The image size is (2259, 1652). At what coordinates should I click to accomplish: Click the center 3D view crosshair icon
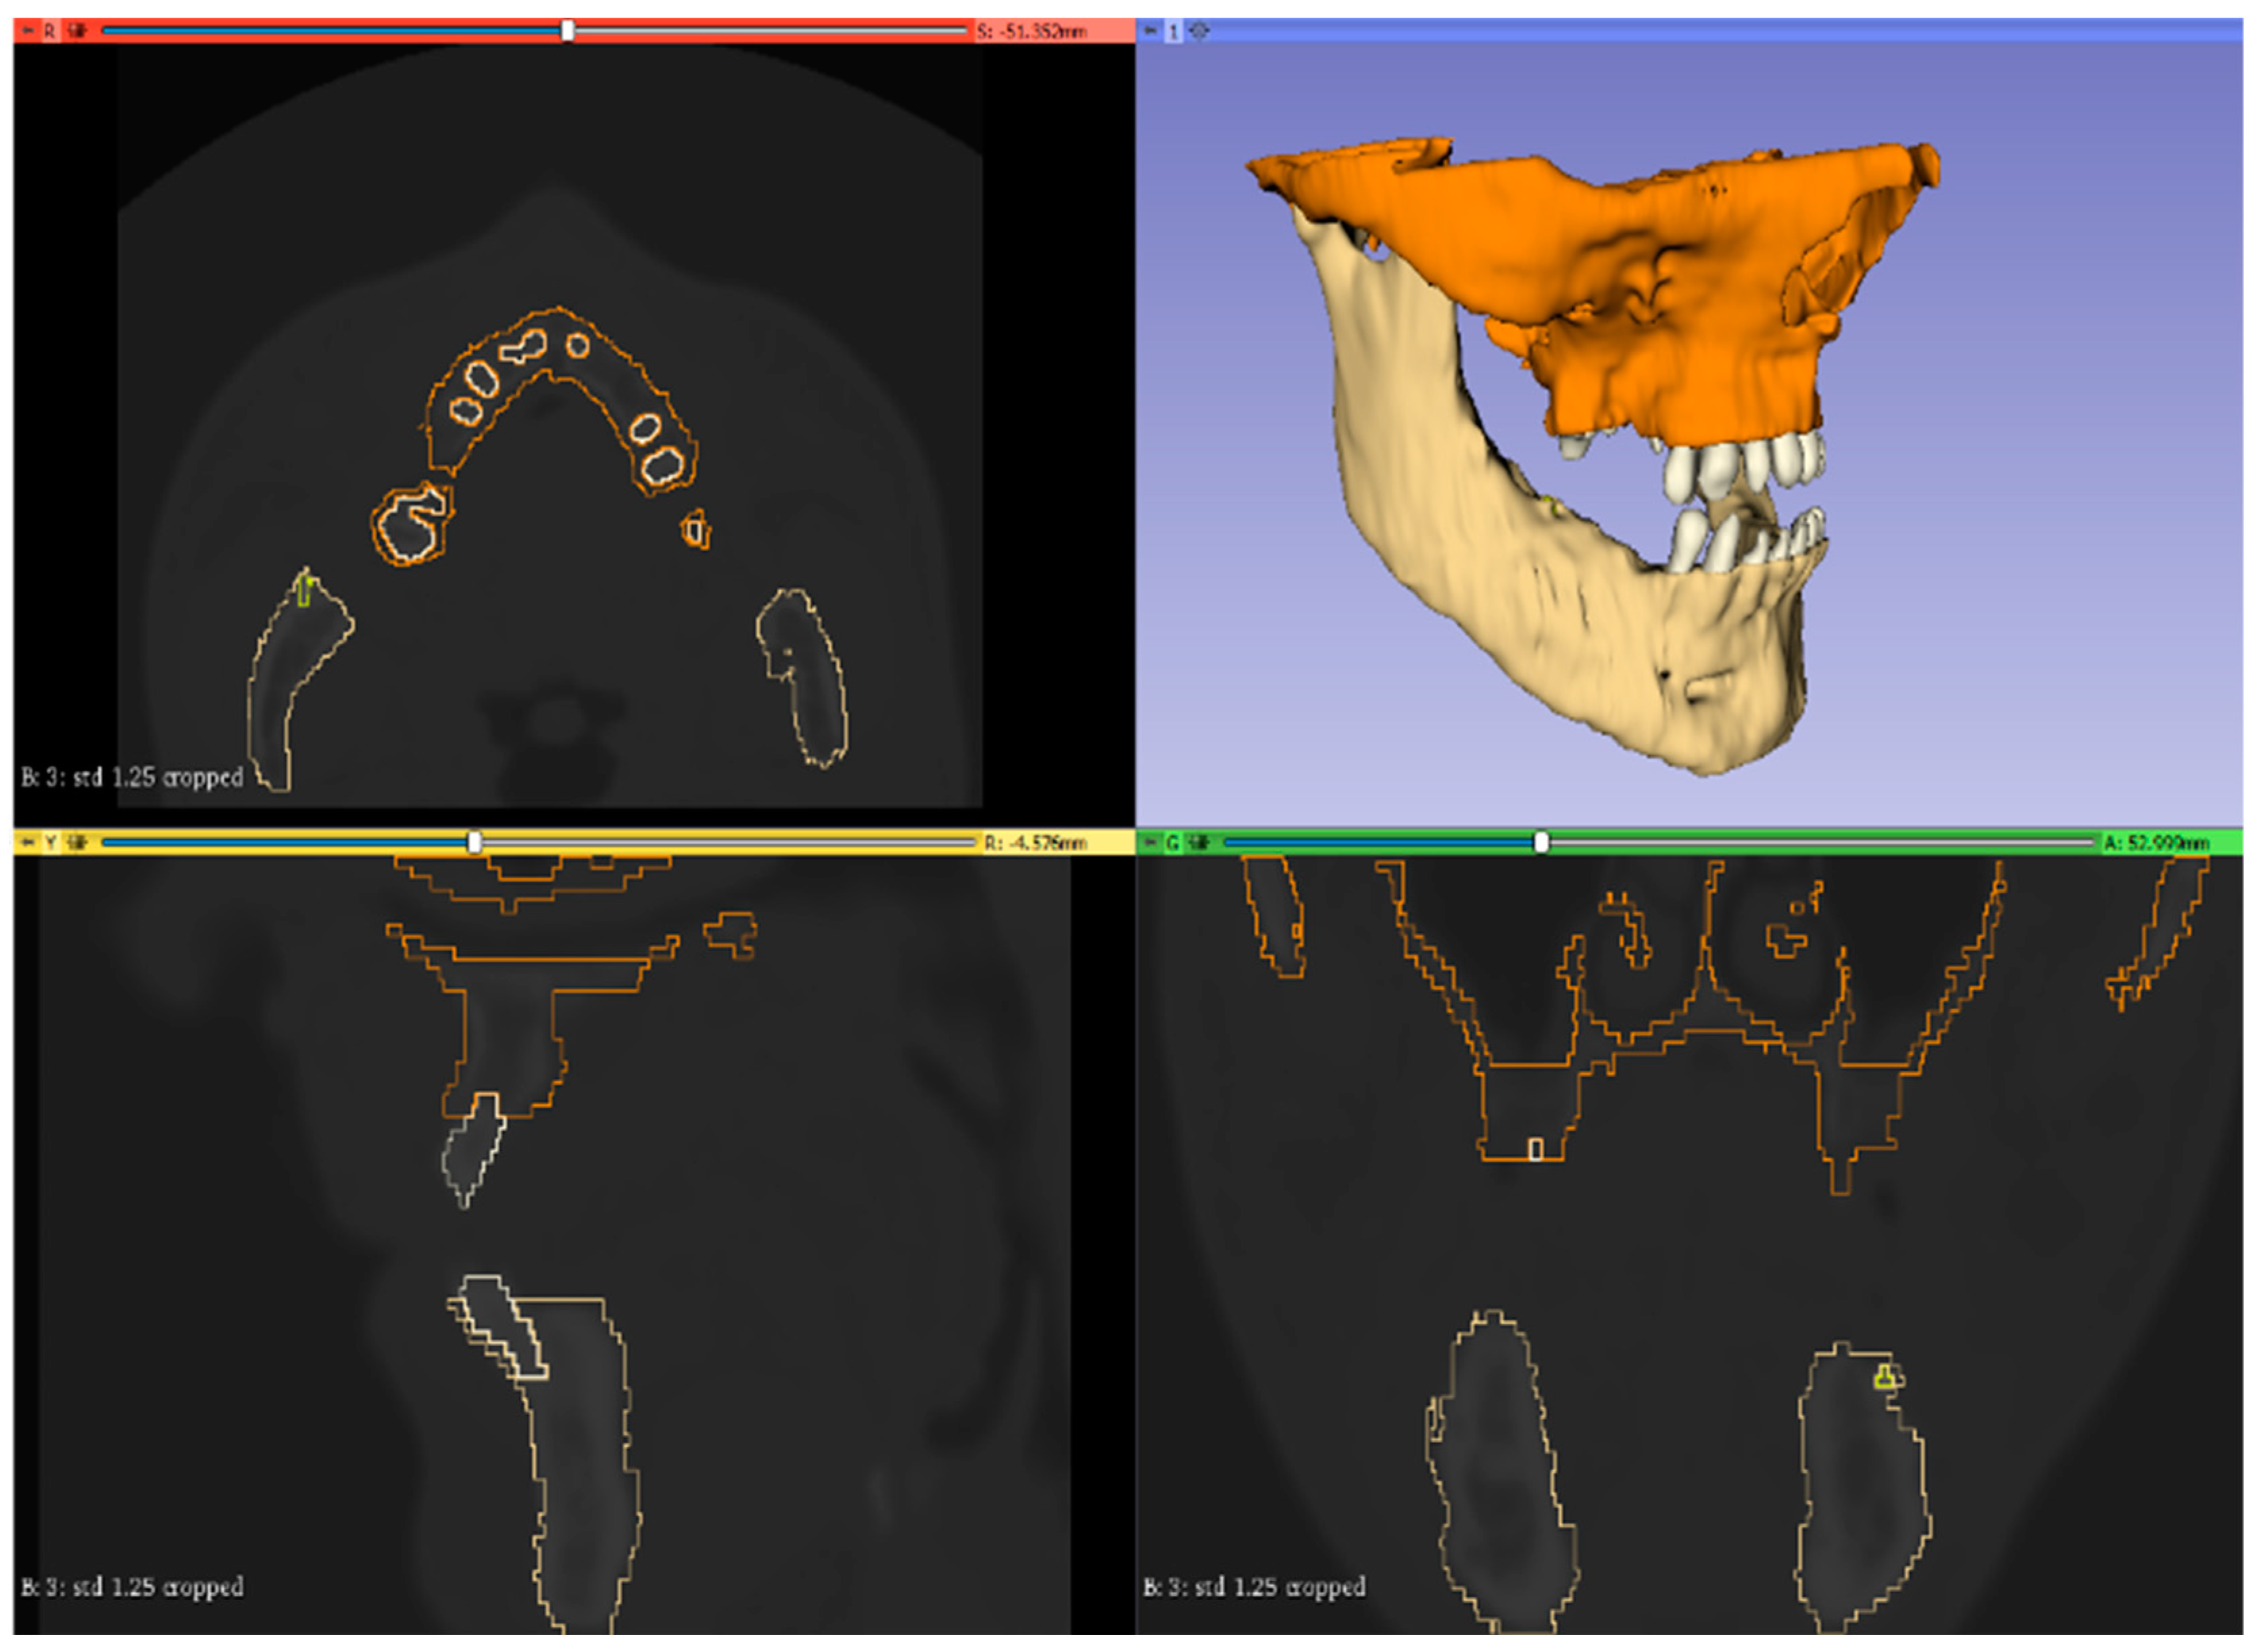pos(1200,31)
